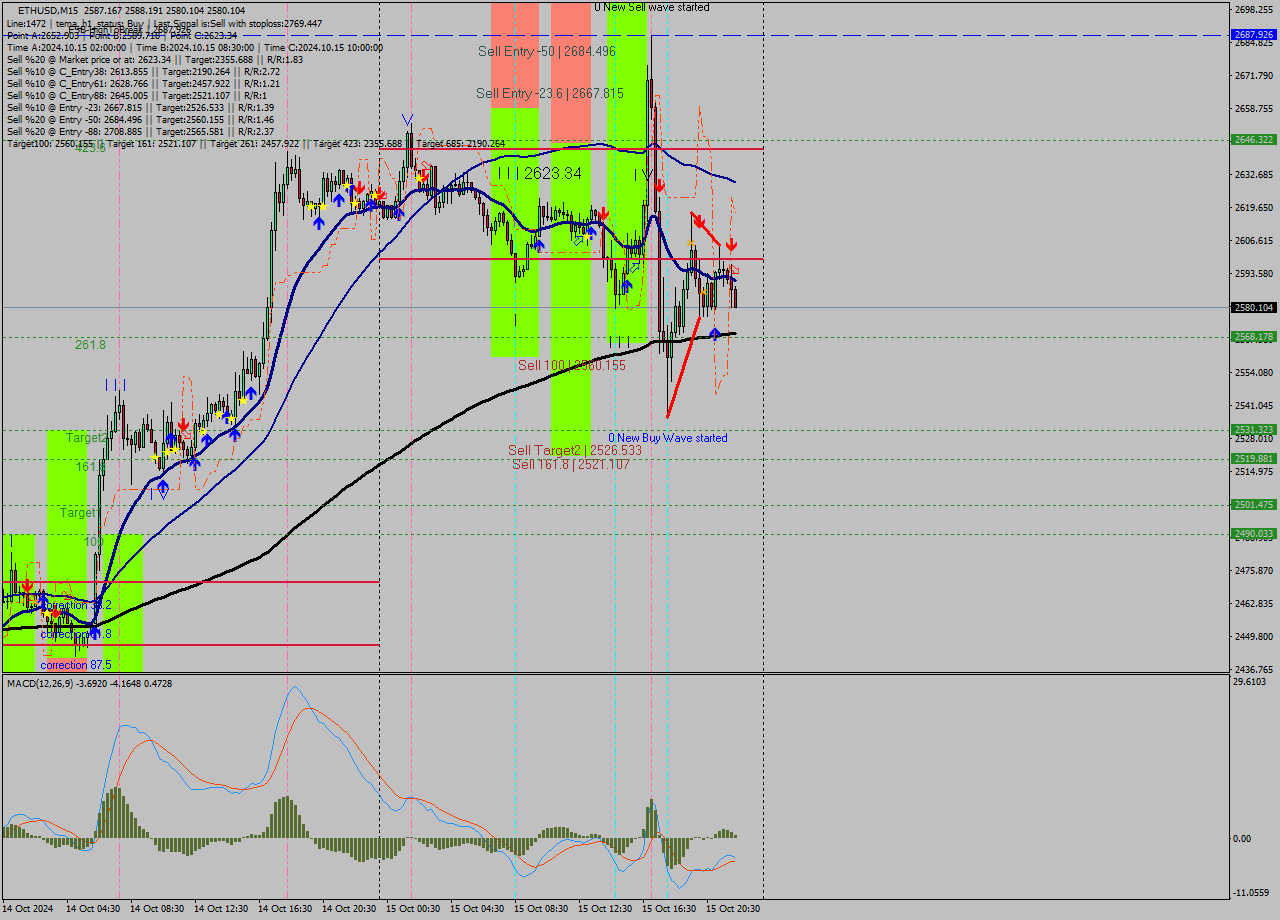The image size is (1280, 920).
Task: Click the '15 Oct 12:30' time label
Action: point(605,908)
